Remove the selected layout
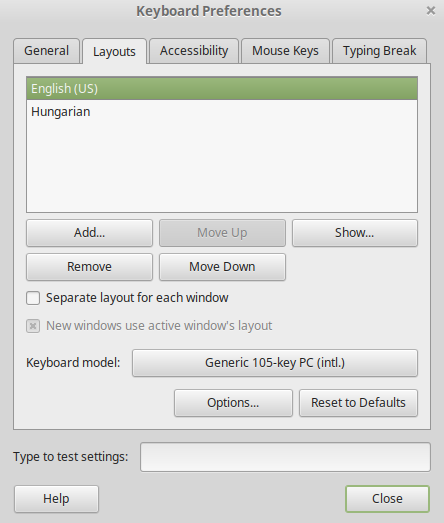 89,267
